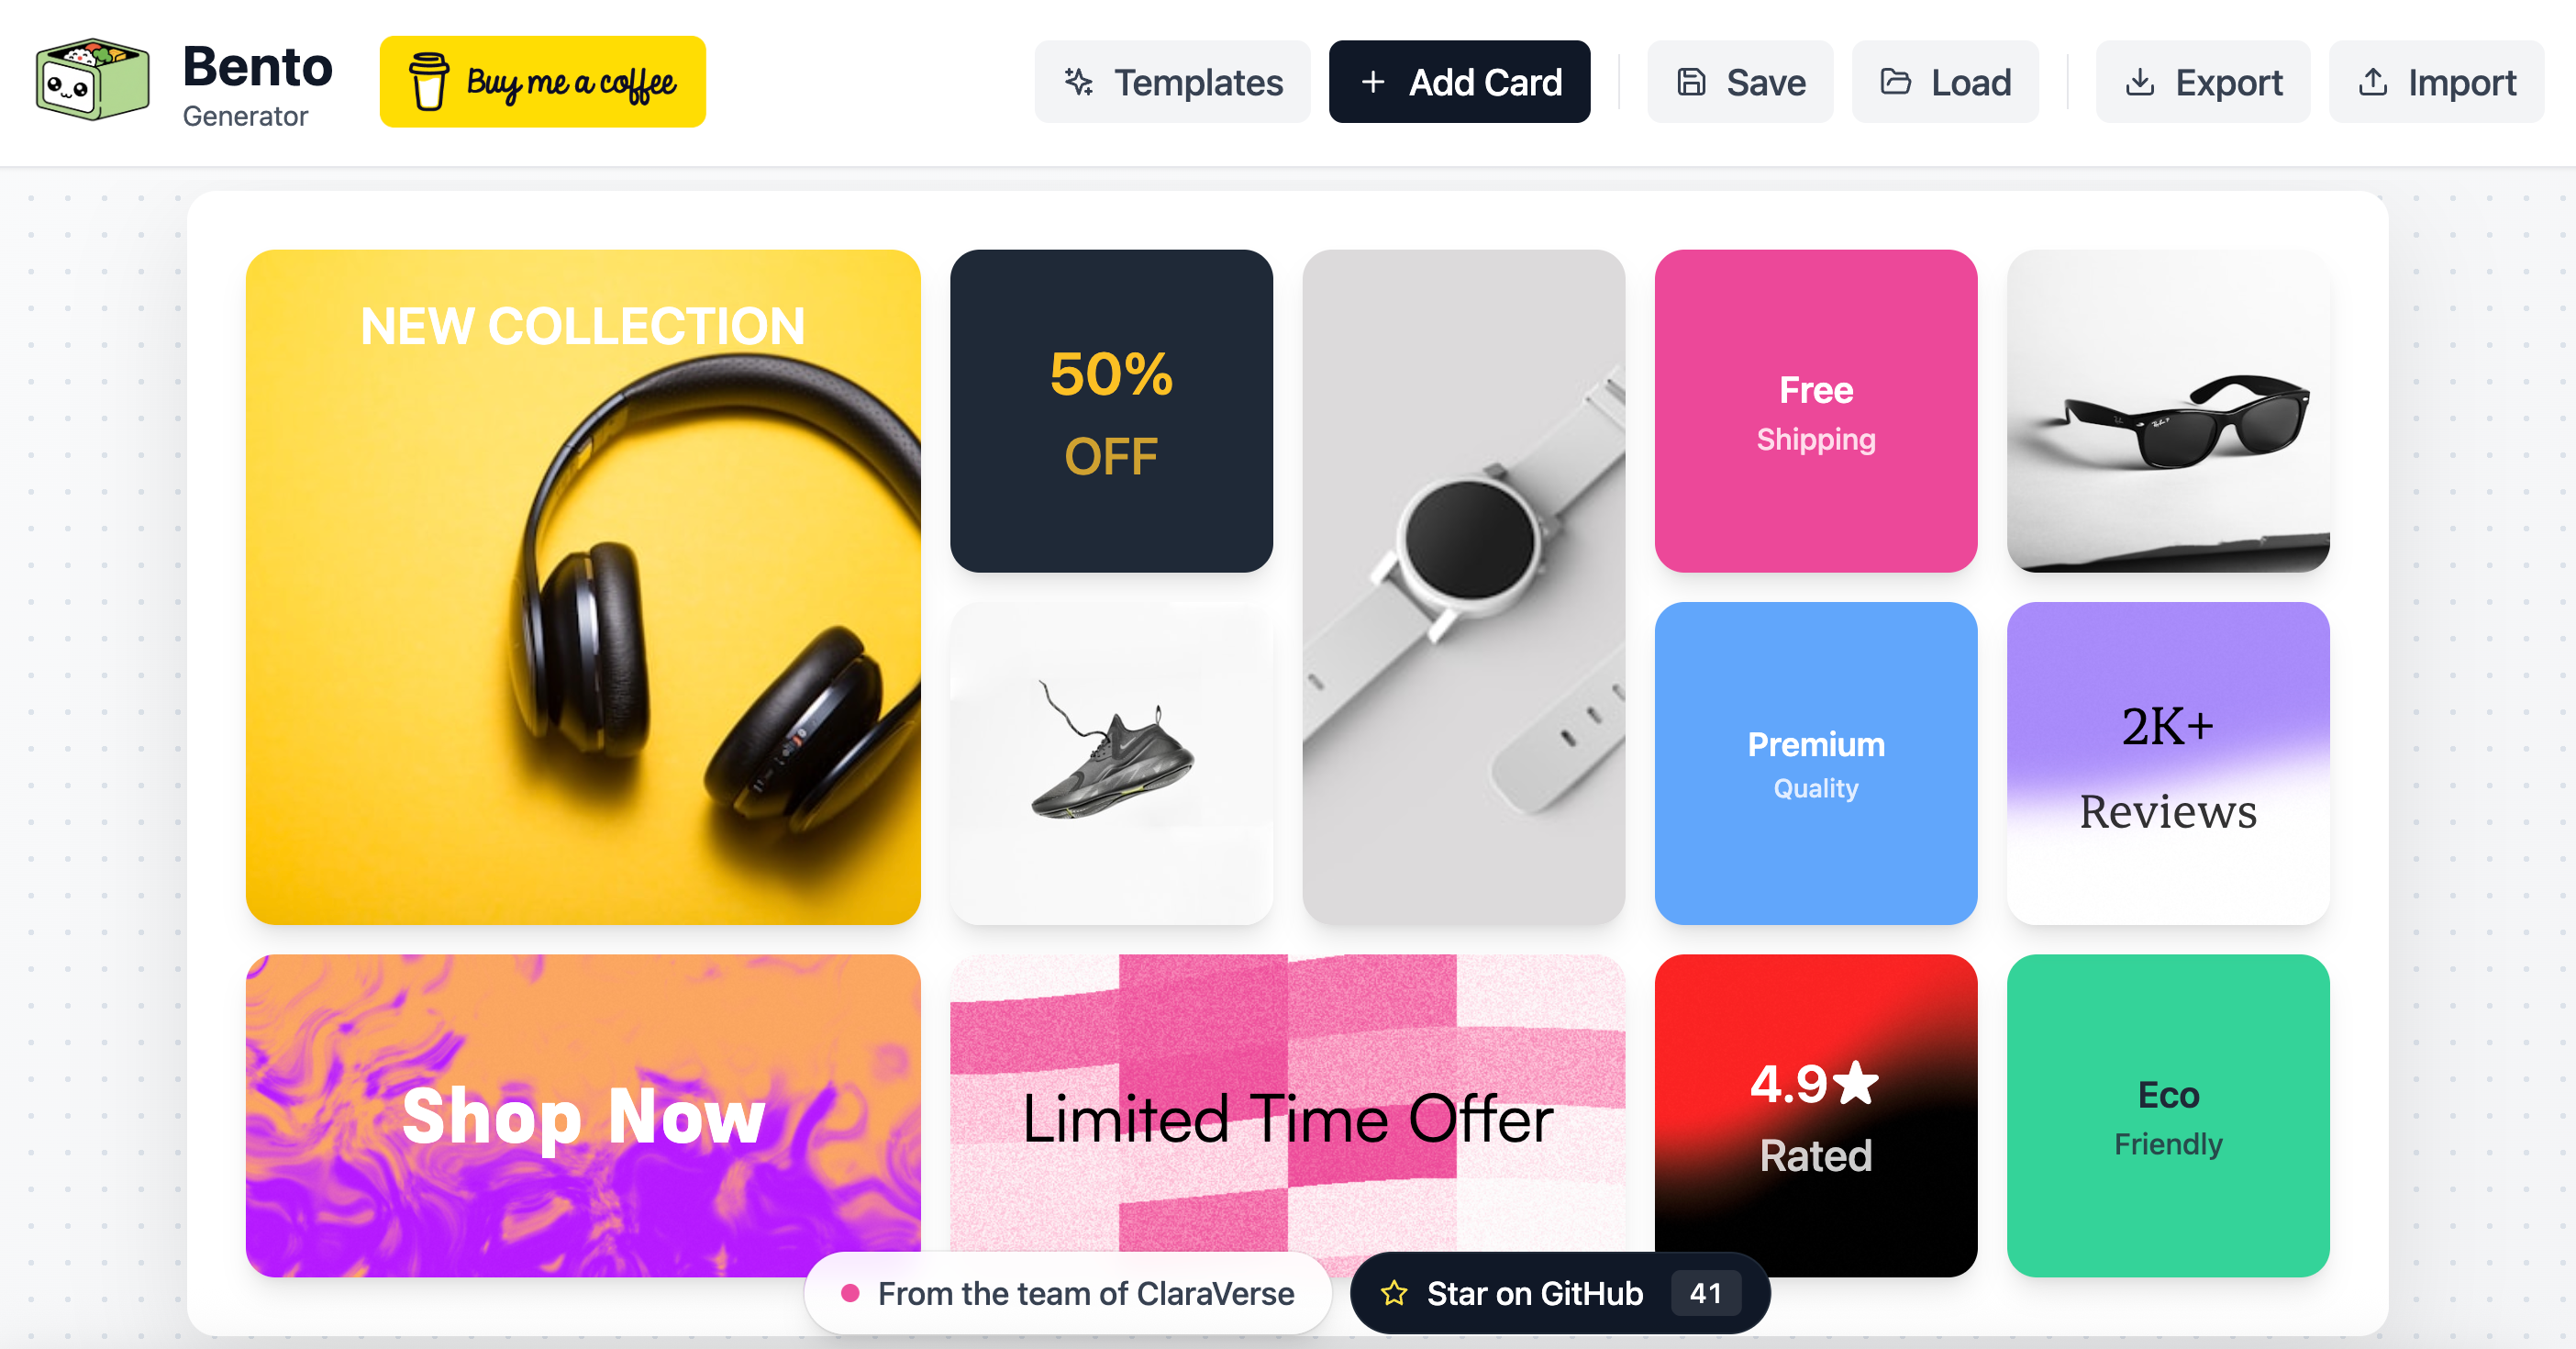Click the plus icon in Add Card
Screen dimensions: 2576x1349
(x=1373, y=82)
